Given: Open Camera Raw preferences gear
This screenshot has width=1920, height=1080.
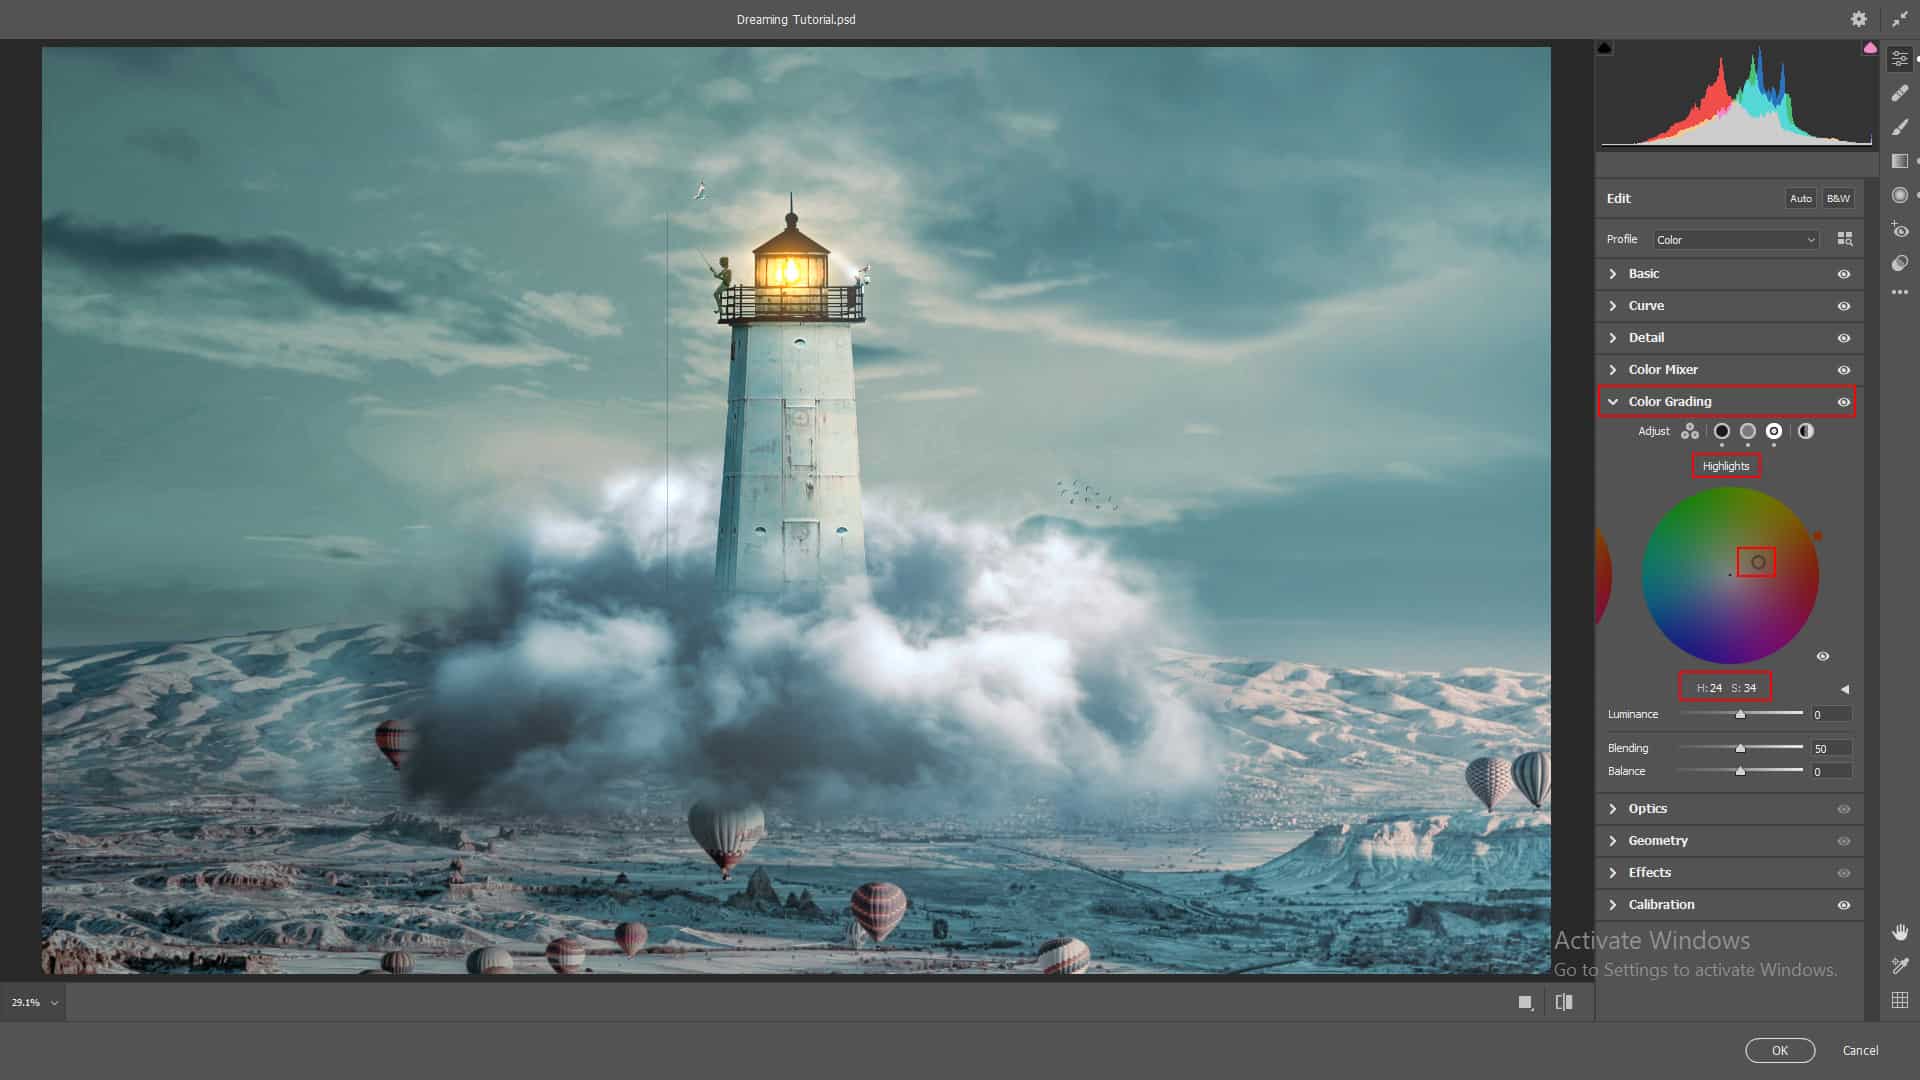Looking at the screenshot, I should [1858, 19].
